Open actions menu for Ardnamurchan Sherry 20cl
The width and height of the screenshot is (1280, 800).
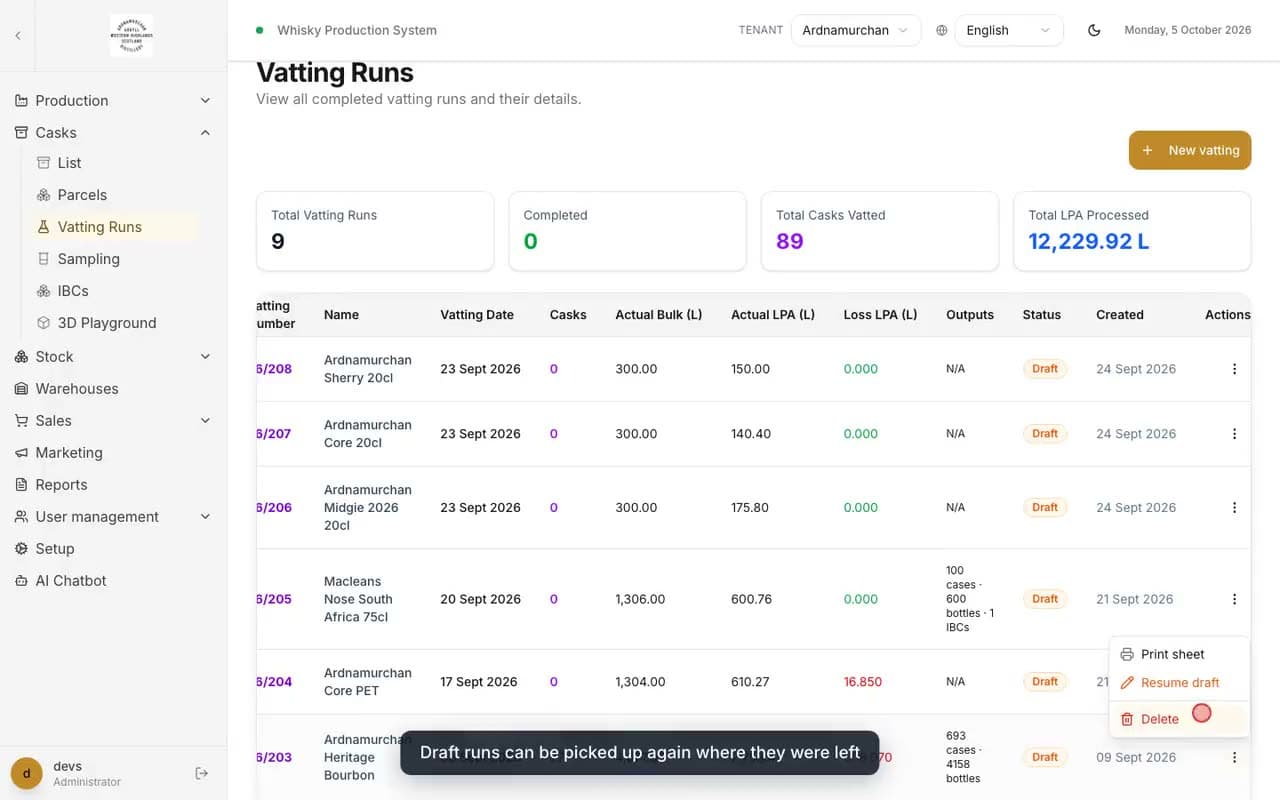pos(1234,369)
